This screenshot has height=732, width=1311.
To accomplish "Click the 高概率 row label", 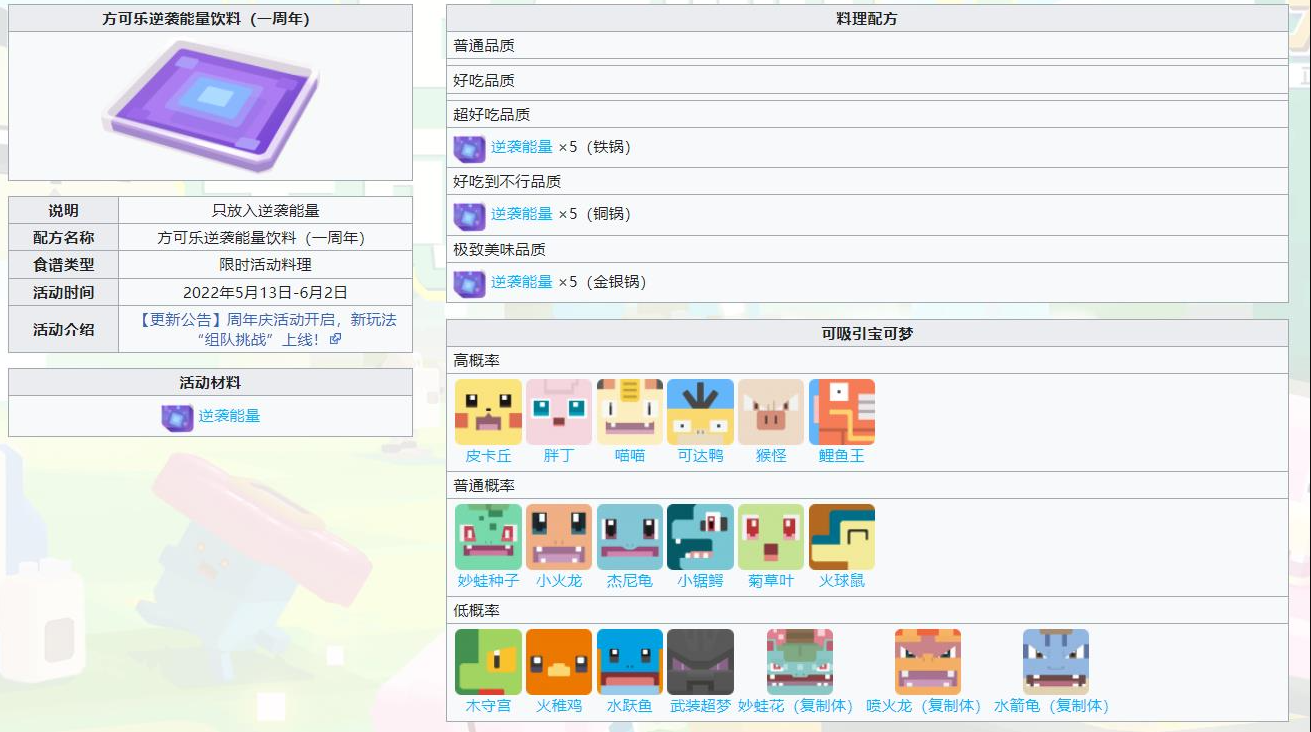I will 476,360.
